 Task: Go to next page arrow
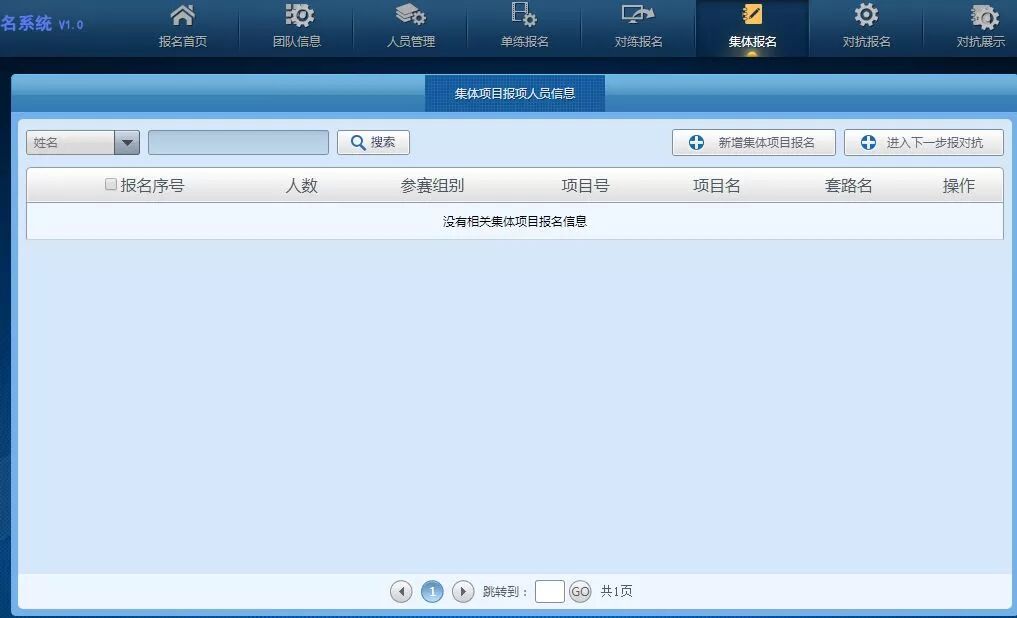pyautogui.click(x=463, y=592)
